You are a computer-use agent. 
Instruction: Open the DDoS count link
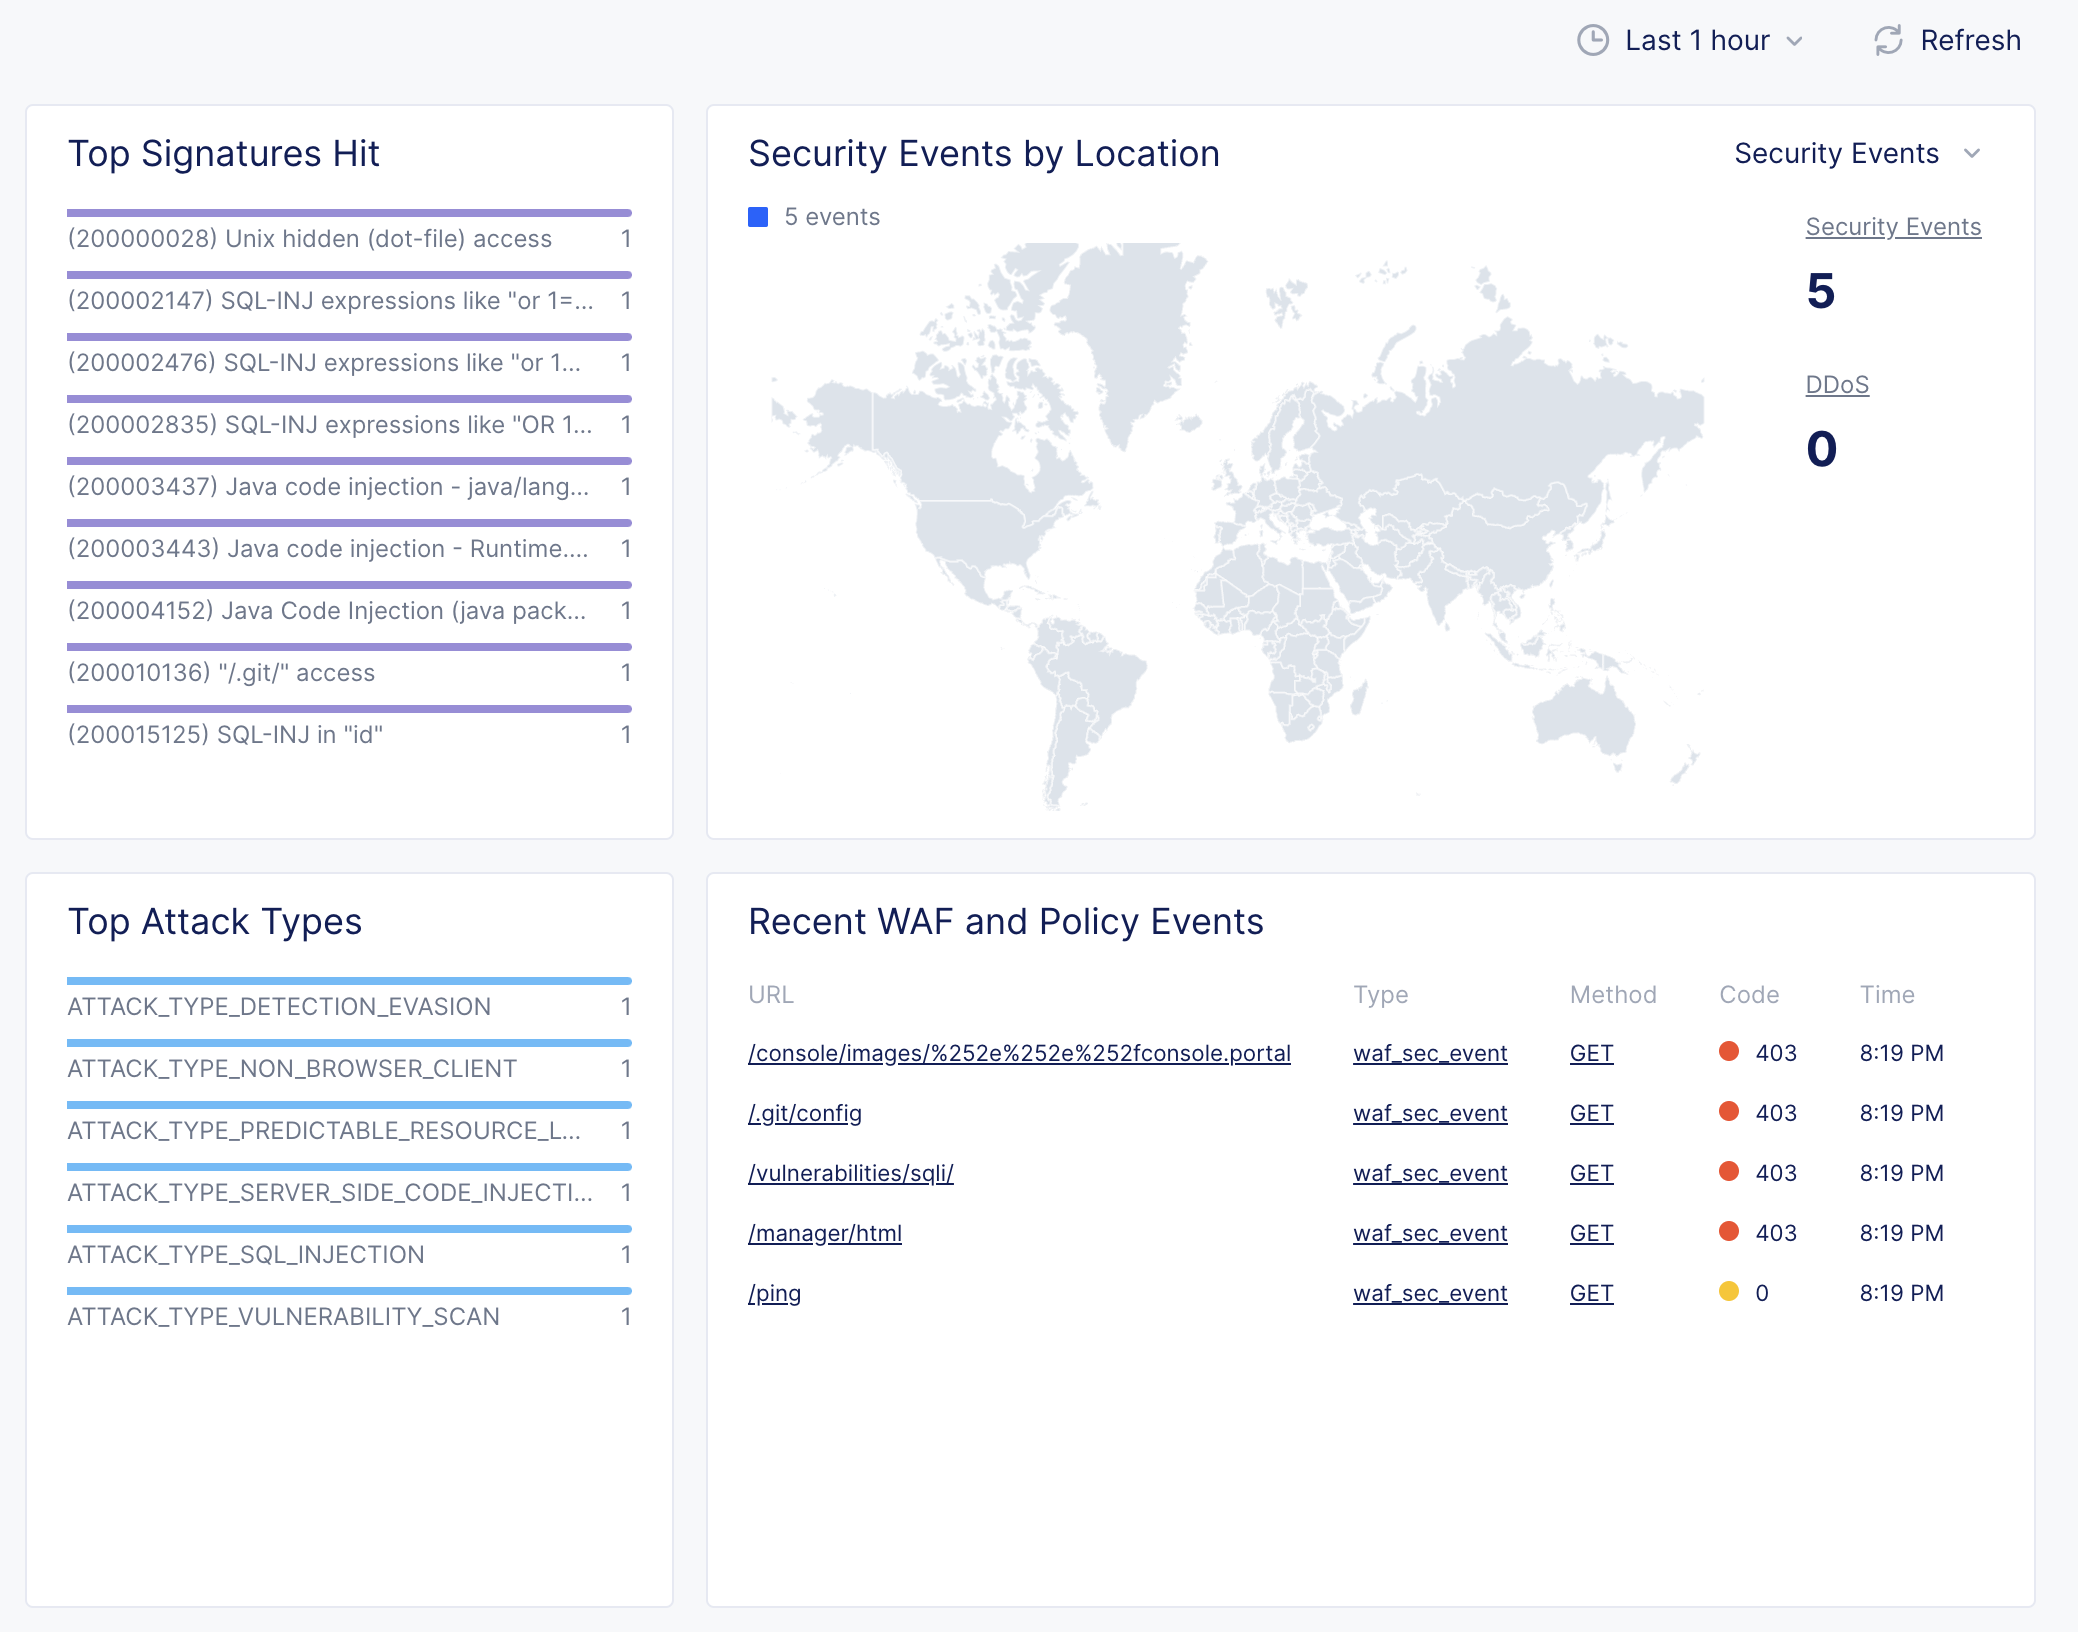click(1836, 385)
